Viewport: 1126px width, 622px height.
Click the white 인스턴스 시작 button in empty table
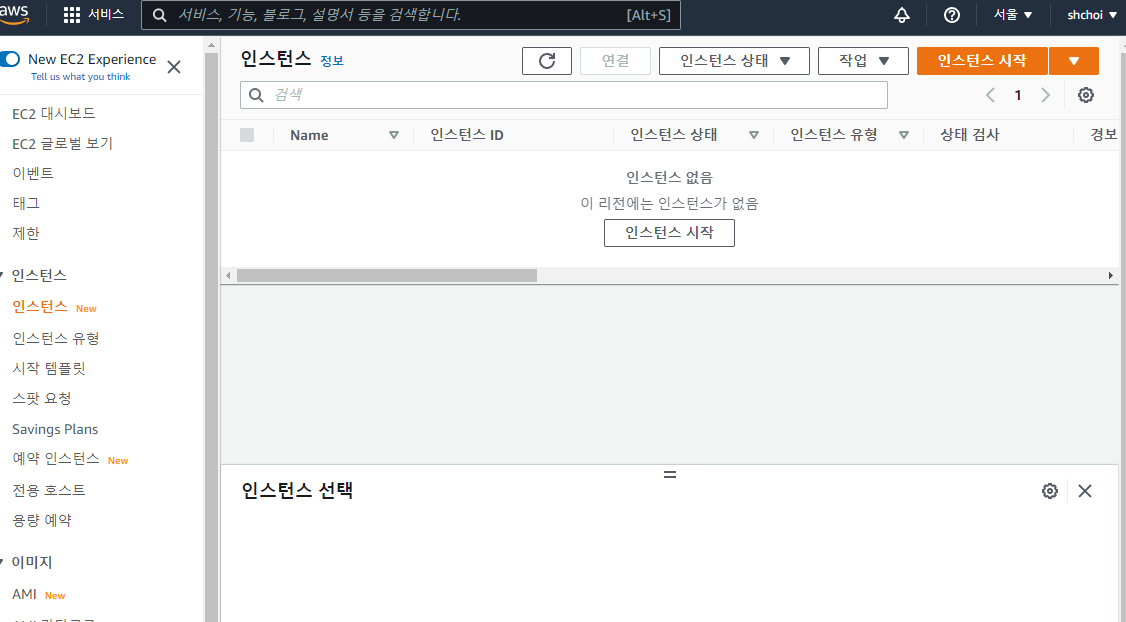point(669,233)
